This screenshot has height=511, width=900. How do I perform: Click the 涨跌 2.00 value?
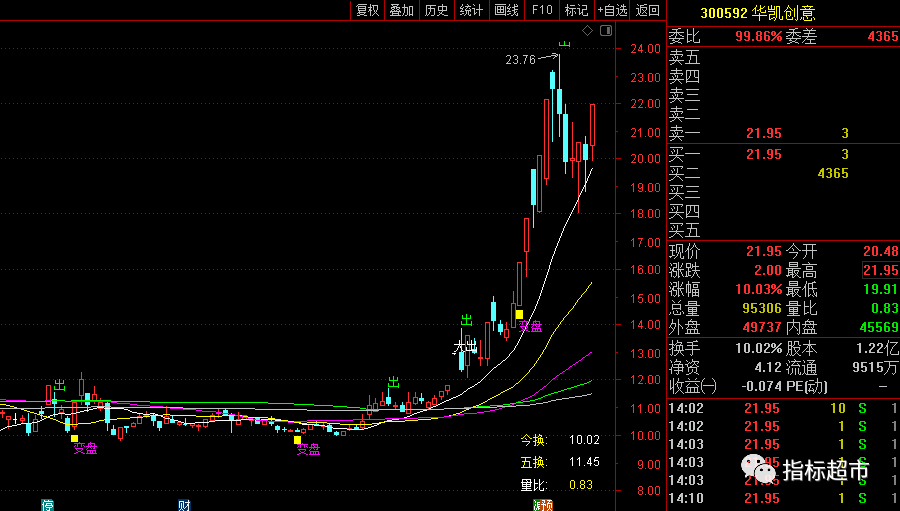[768, 270]
